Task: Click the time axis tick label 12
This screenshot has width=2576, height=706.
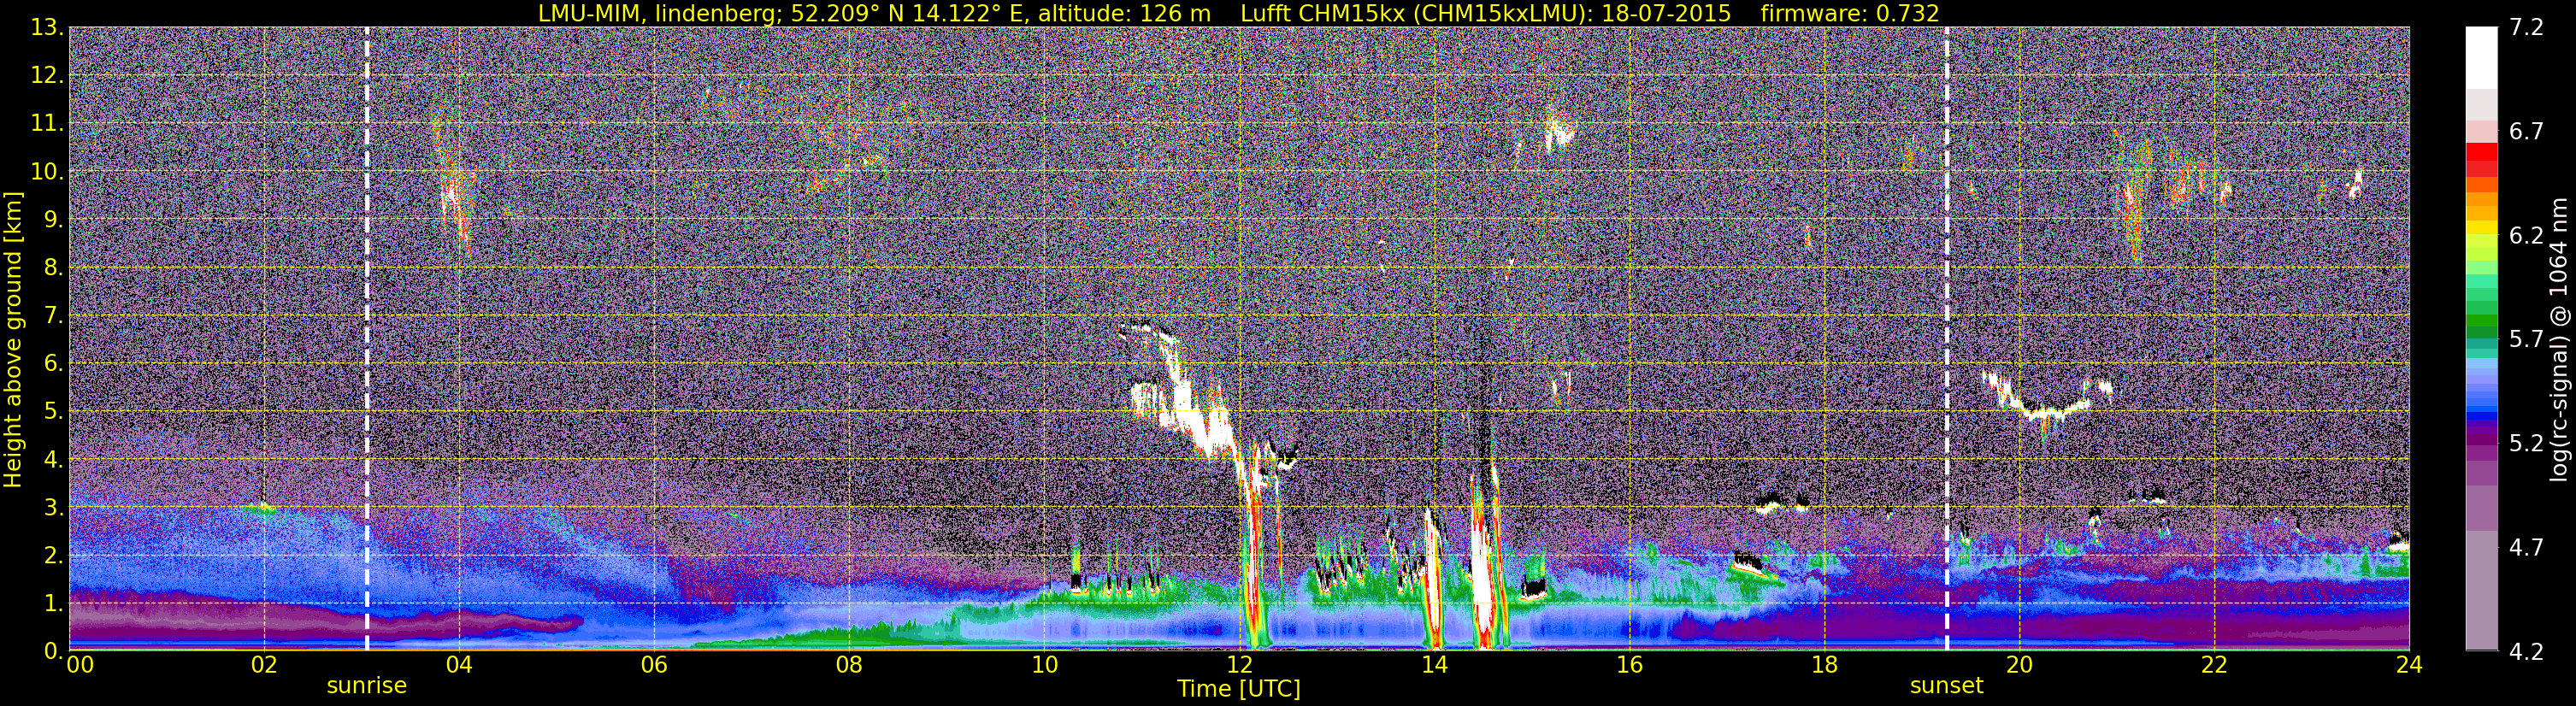Action: [1240, 665]
